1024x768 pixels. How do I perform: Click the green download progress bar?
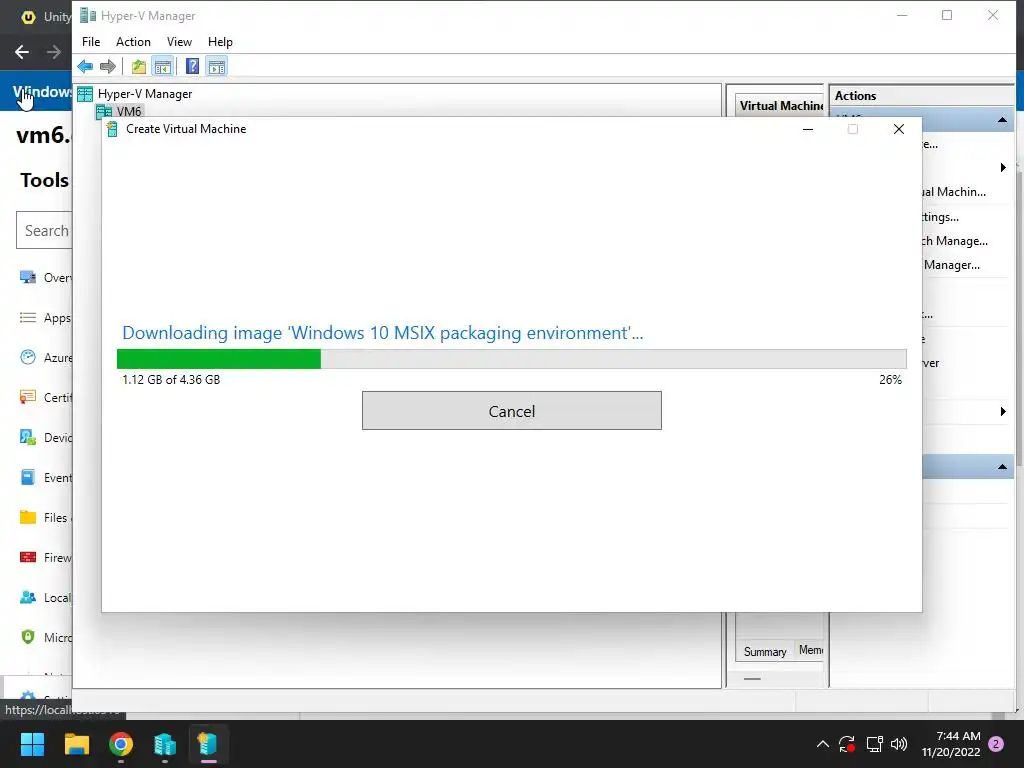pyautogui.click(x=219, y=359)
